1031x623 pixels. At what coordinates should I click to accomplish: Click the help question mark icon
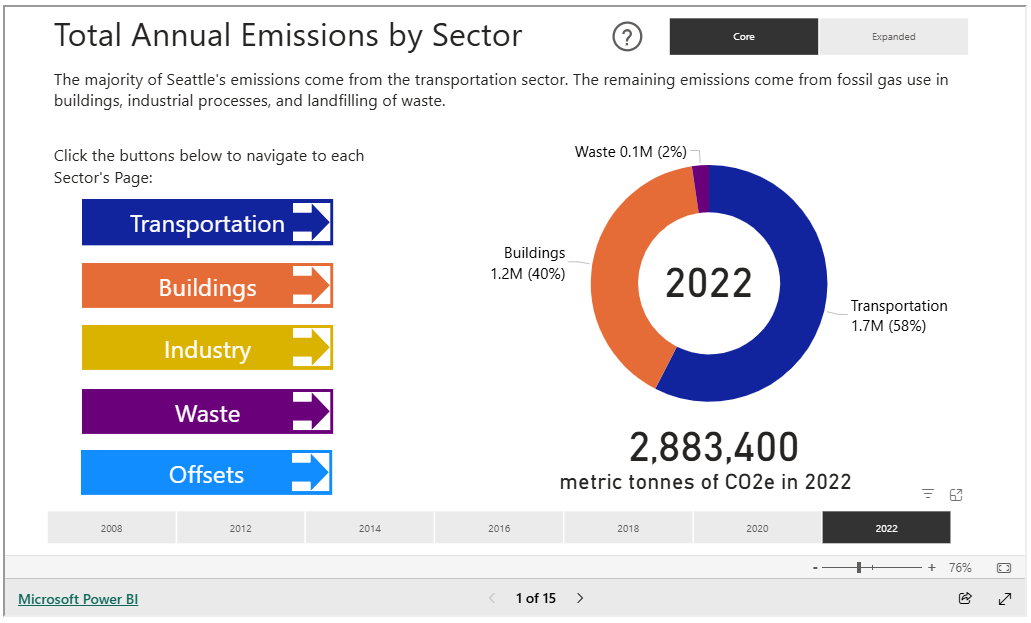(627, 37)
